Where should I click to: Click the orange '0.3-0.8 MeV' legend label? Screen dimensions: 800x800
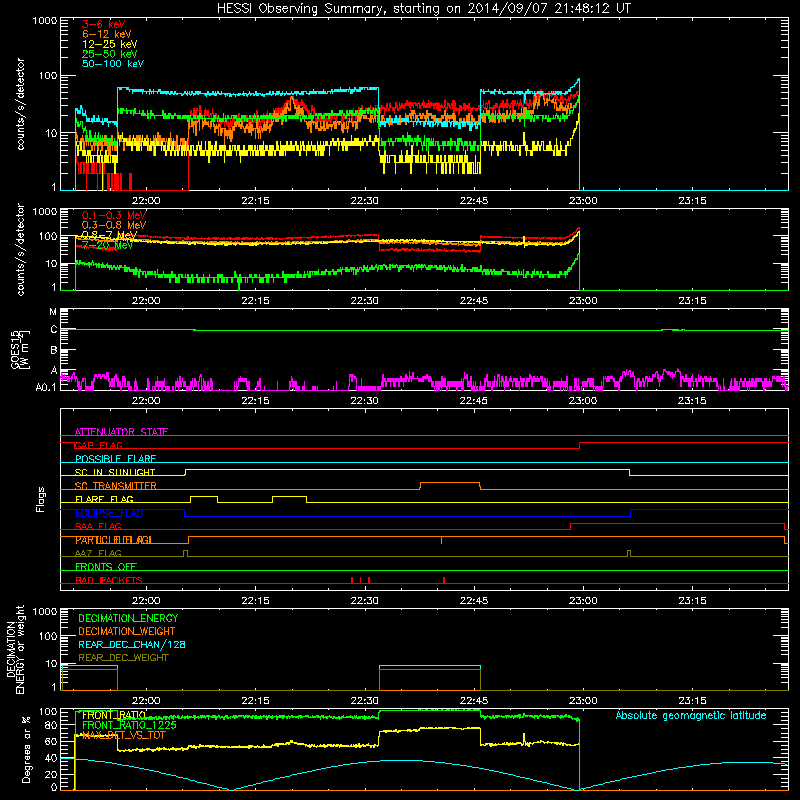(x=114, y=225)
